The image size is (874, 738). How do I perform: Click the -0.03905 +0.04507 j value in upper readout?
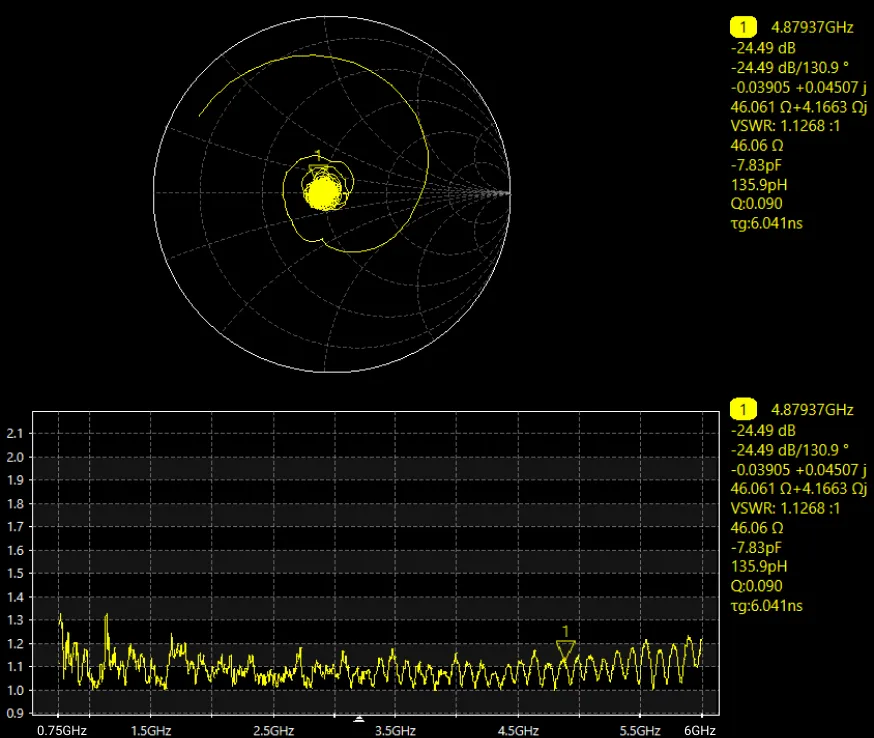coord(798,88)
